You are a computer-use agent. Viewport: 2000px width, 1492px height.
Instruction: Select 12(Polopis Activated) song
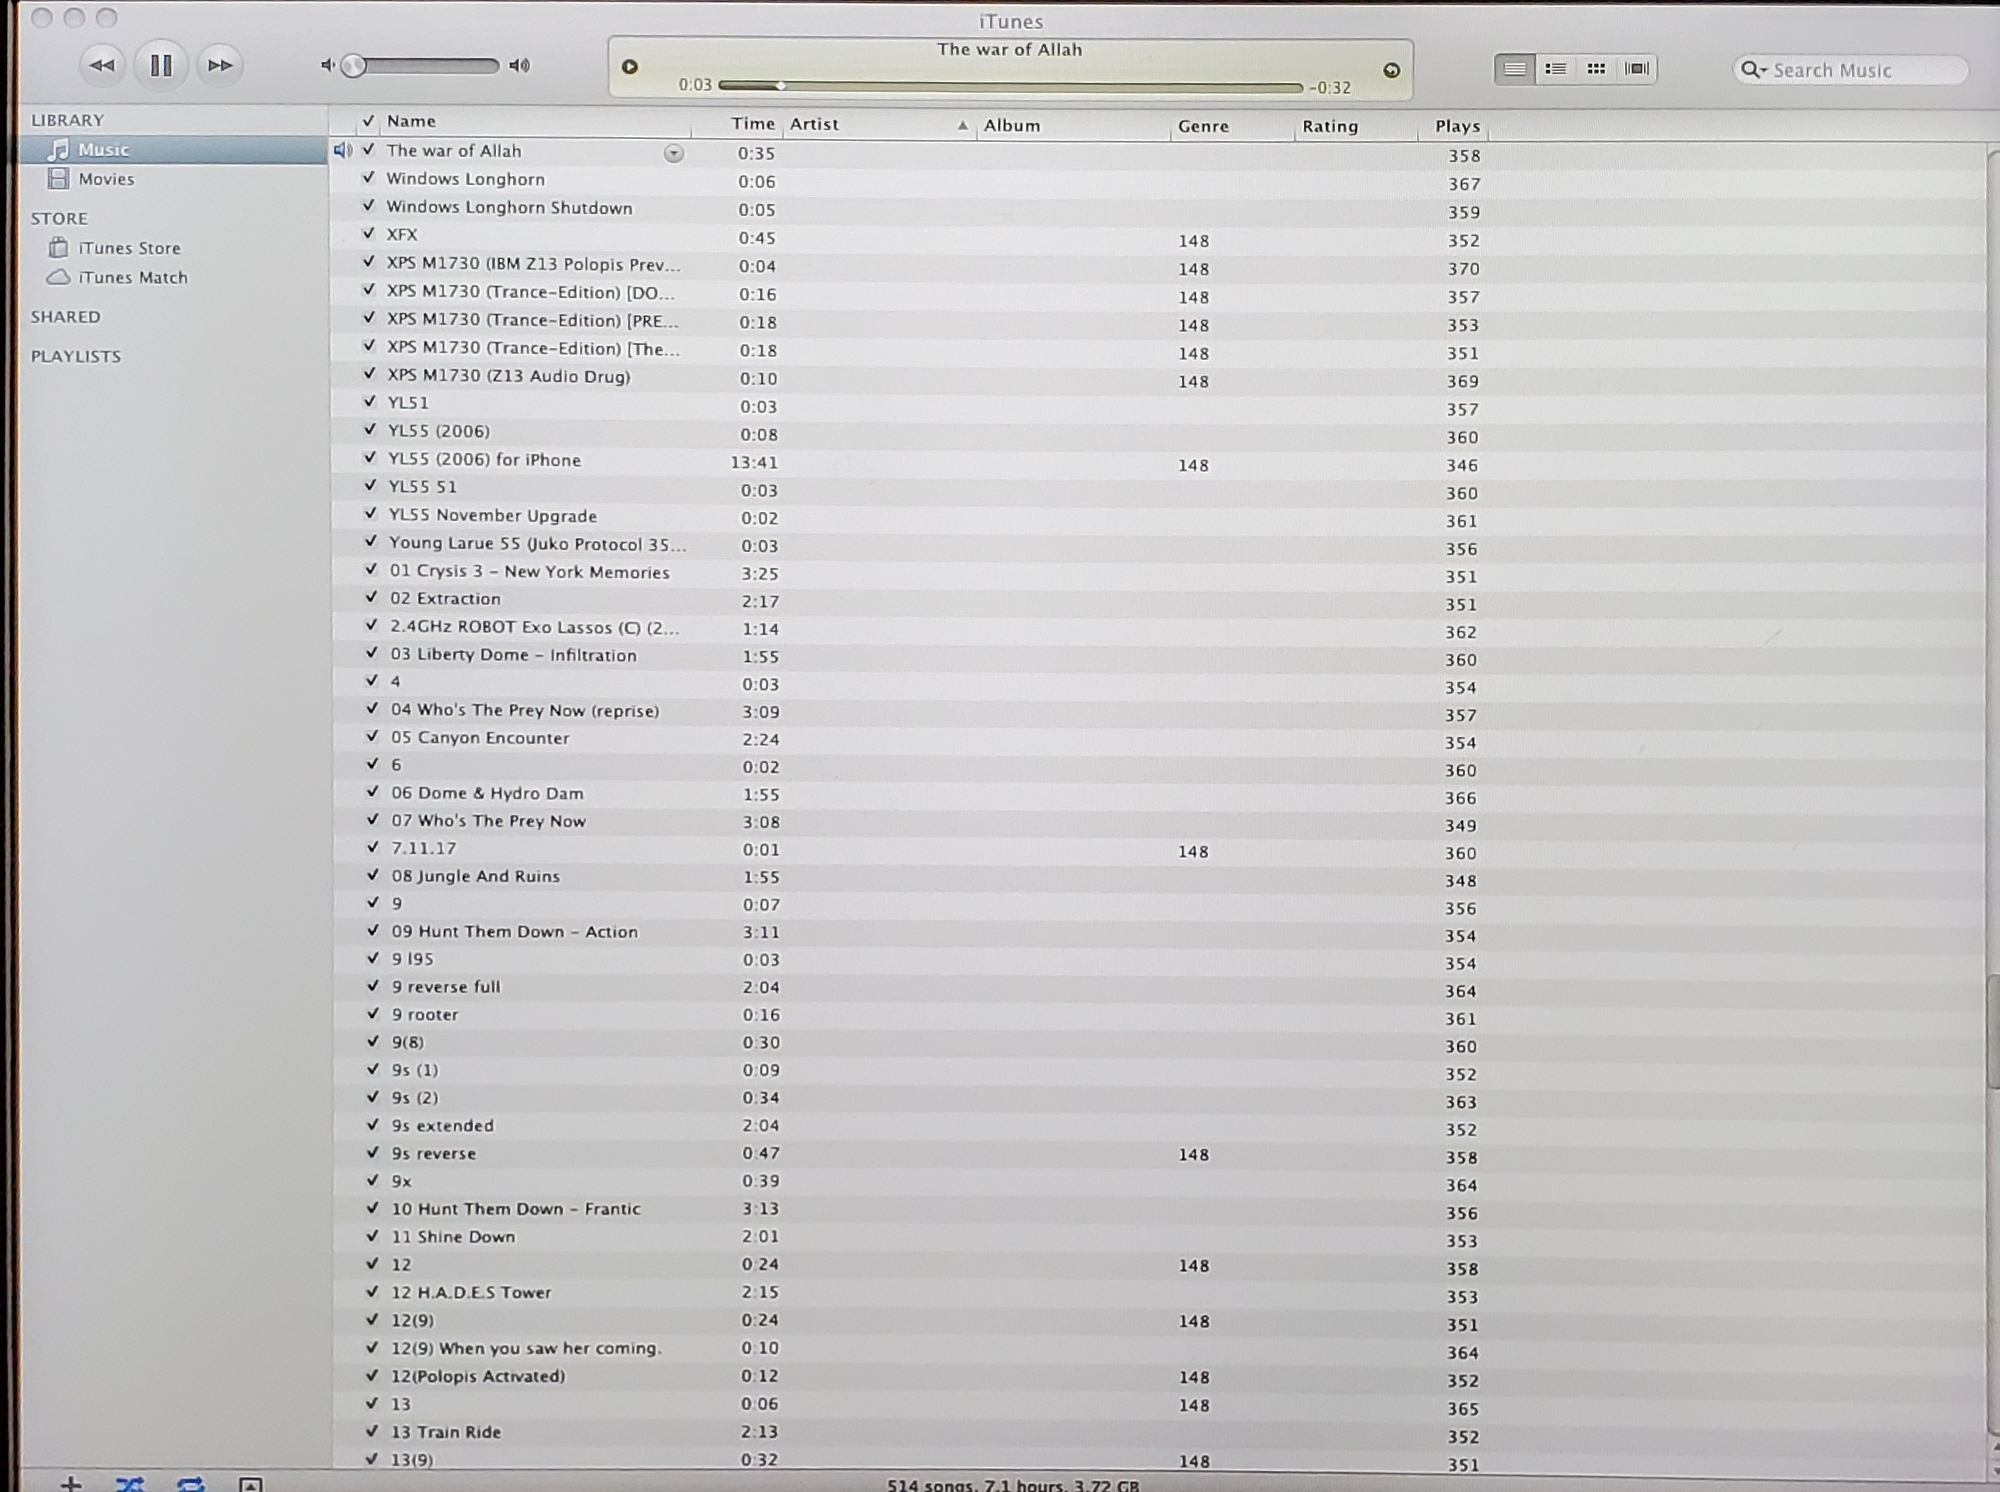click(478, 1377)
